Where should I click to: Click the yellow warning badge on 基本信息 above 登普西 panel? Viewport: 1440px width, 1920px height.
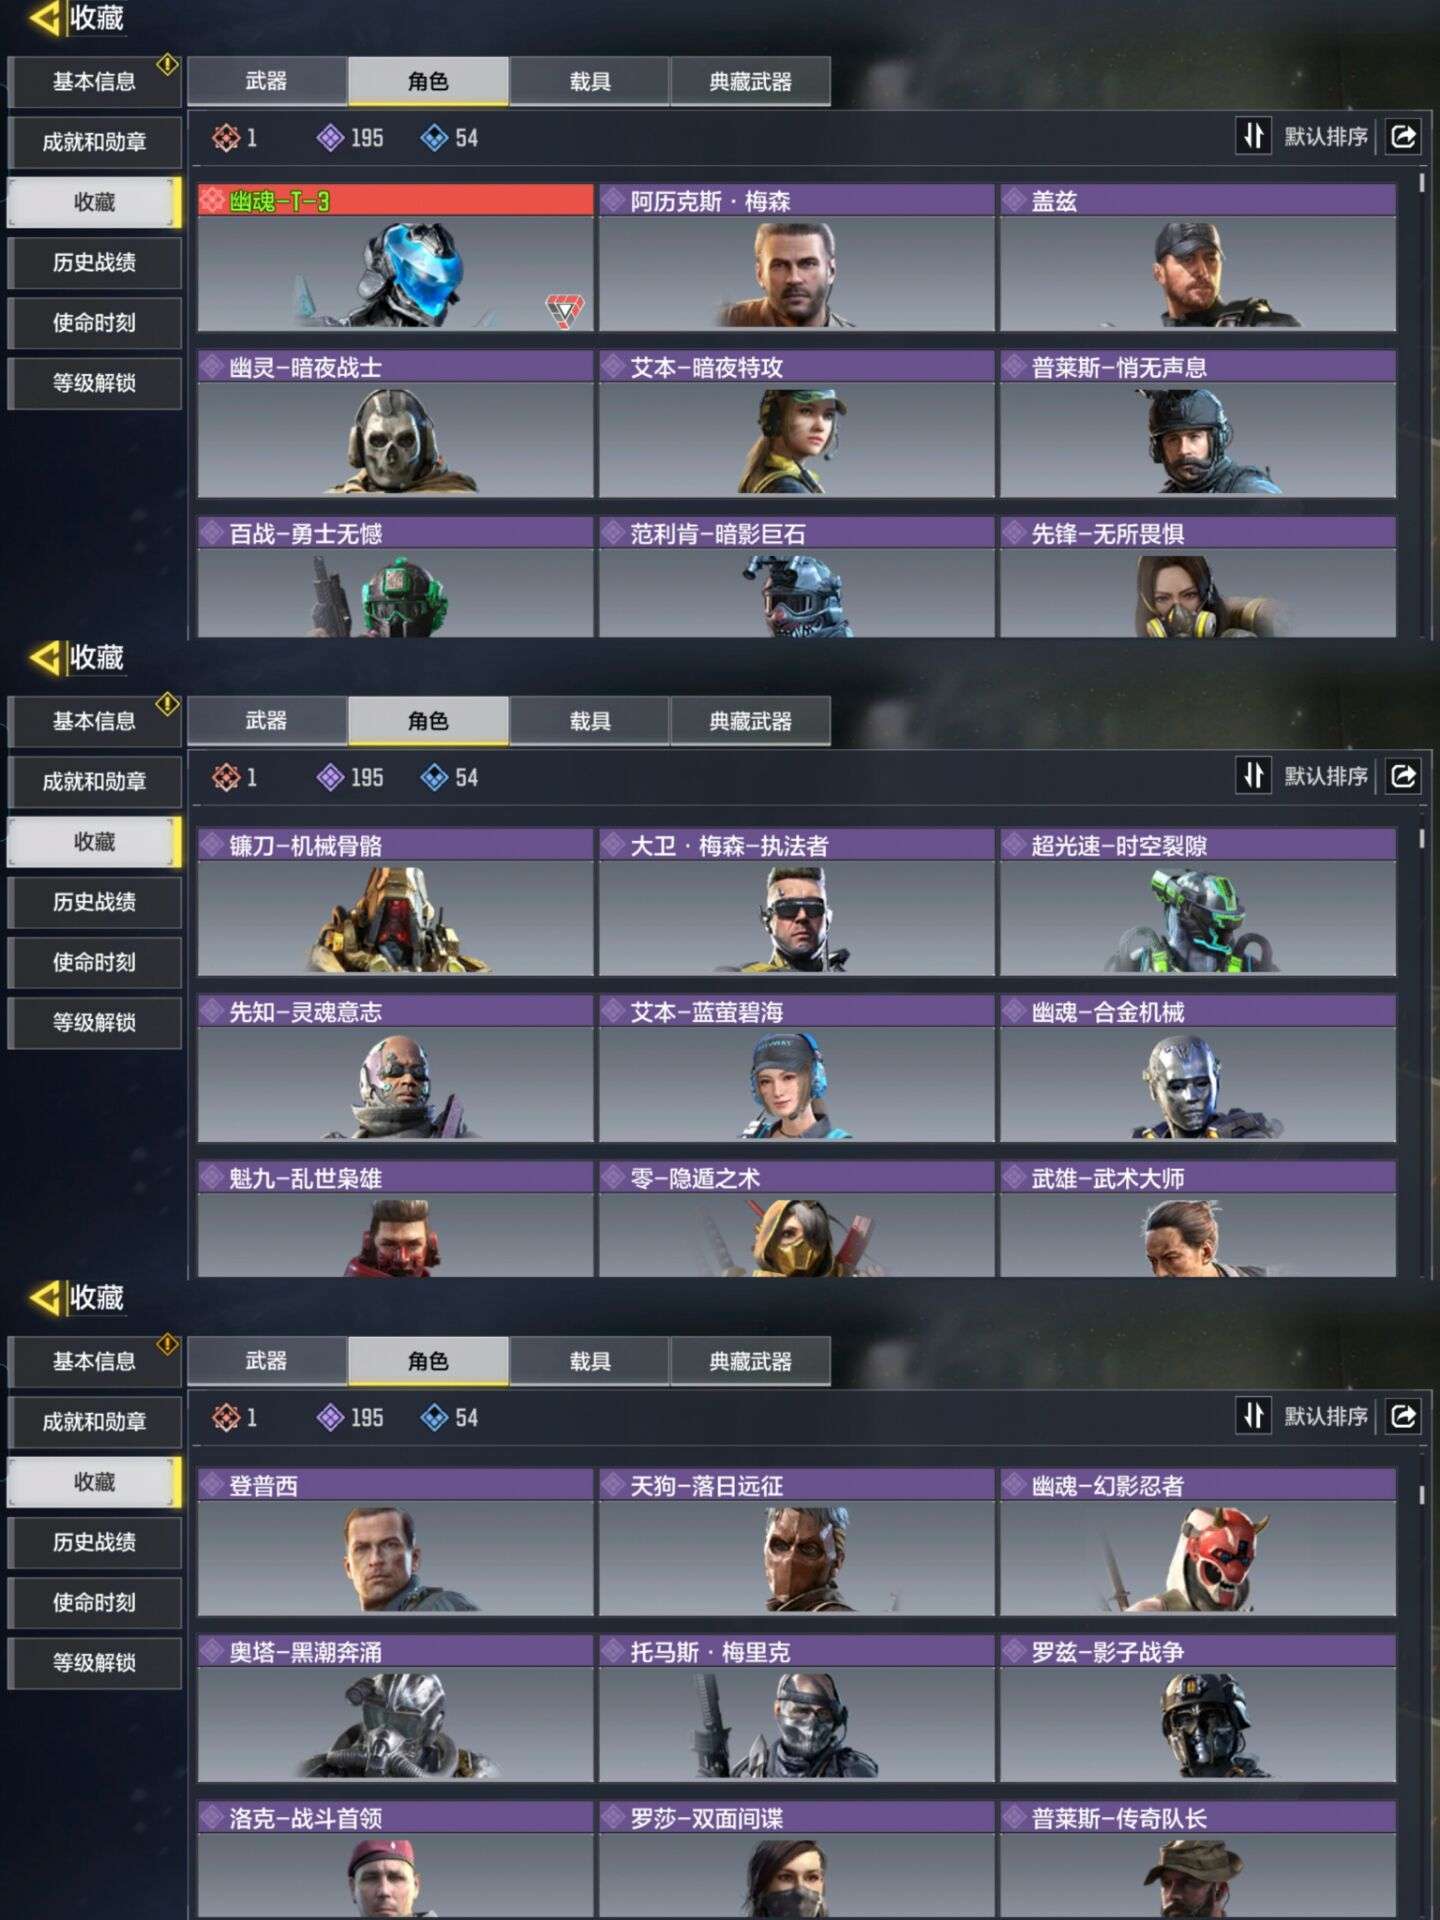tap(167, 1343)
